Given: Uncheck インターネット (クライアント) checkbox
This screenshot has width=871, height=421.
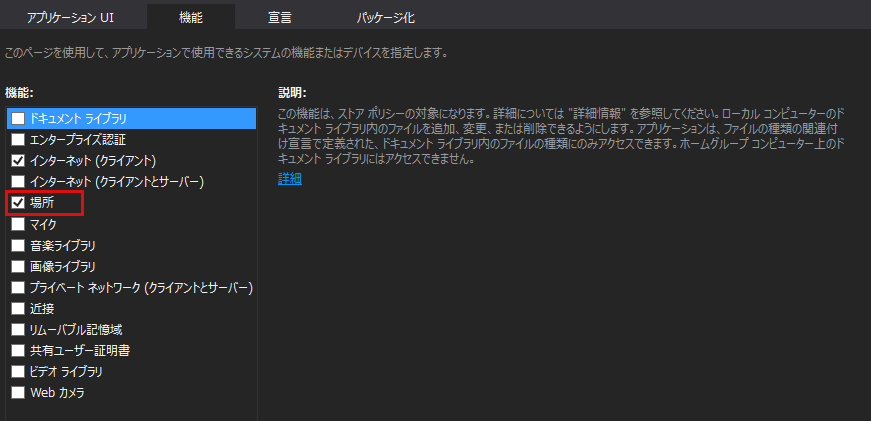Looking at the screenshot, I should 18,161.
